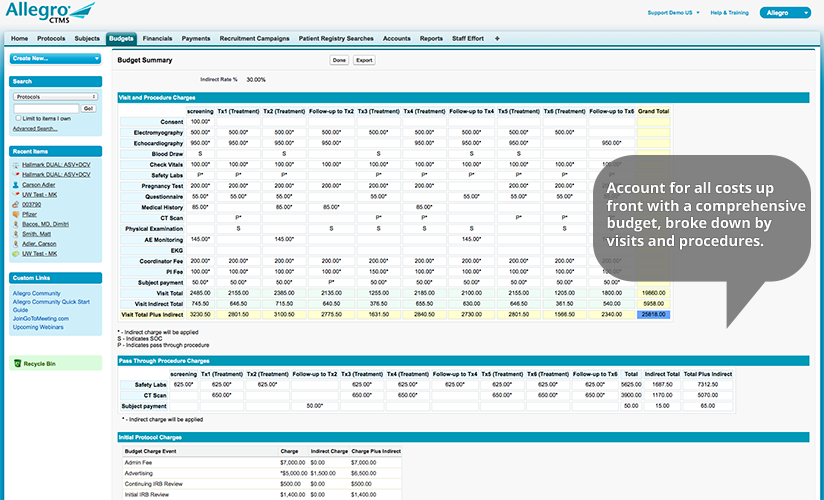Image resolution: width=824 pixels, height=500 pixels.
Task: Click Safety Labs total plus indirect 7312.50
Action: (x=708, y=384)
